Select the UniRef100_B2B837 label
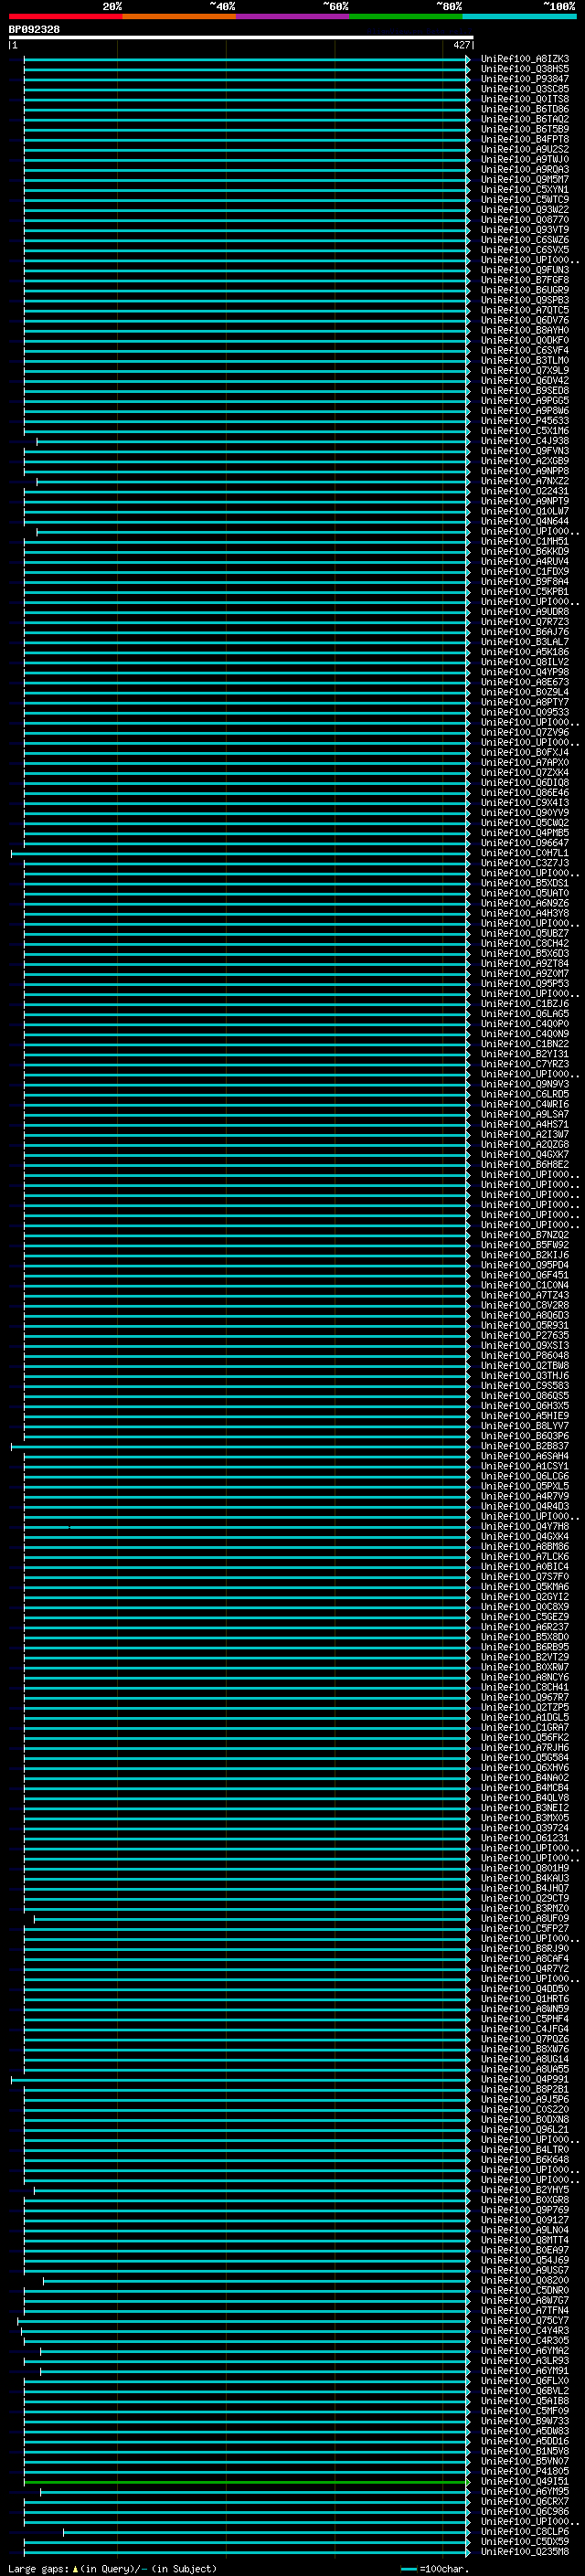This screenshot has width=585, height=2576. tap(525, 1446)
